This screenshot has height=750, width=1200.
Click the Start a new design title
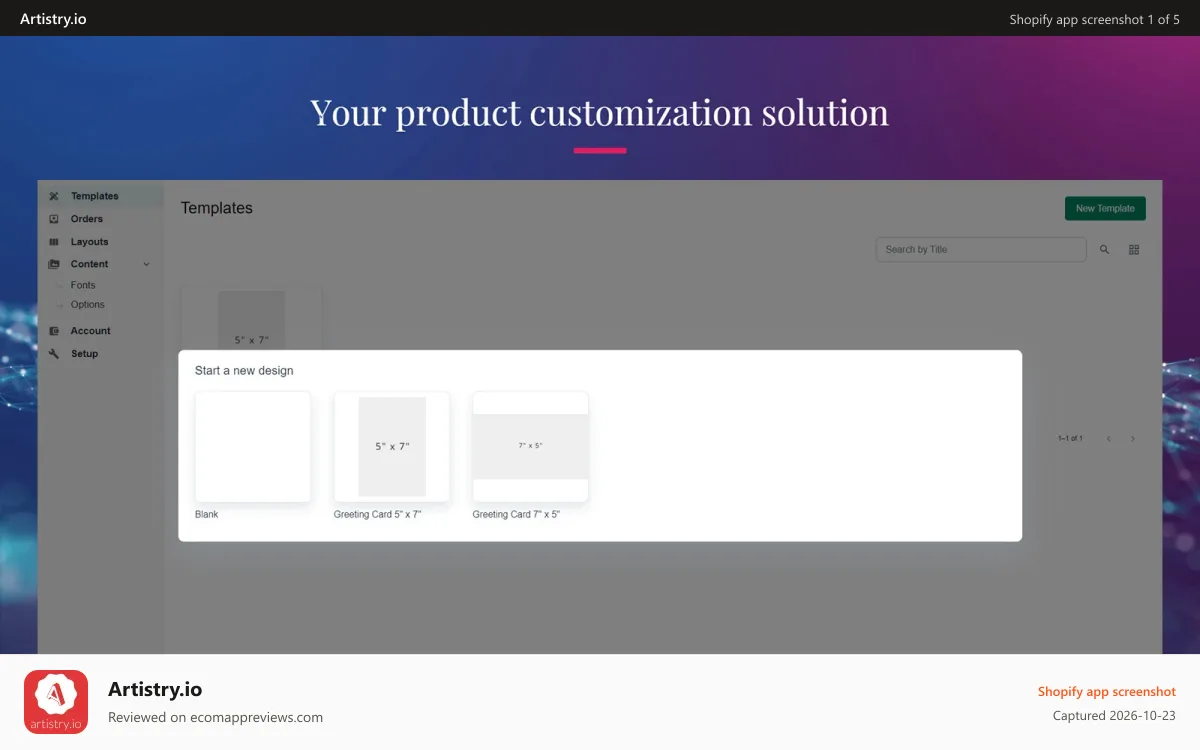pyautogui.click(x=244, y=371)
